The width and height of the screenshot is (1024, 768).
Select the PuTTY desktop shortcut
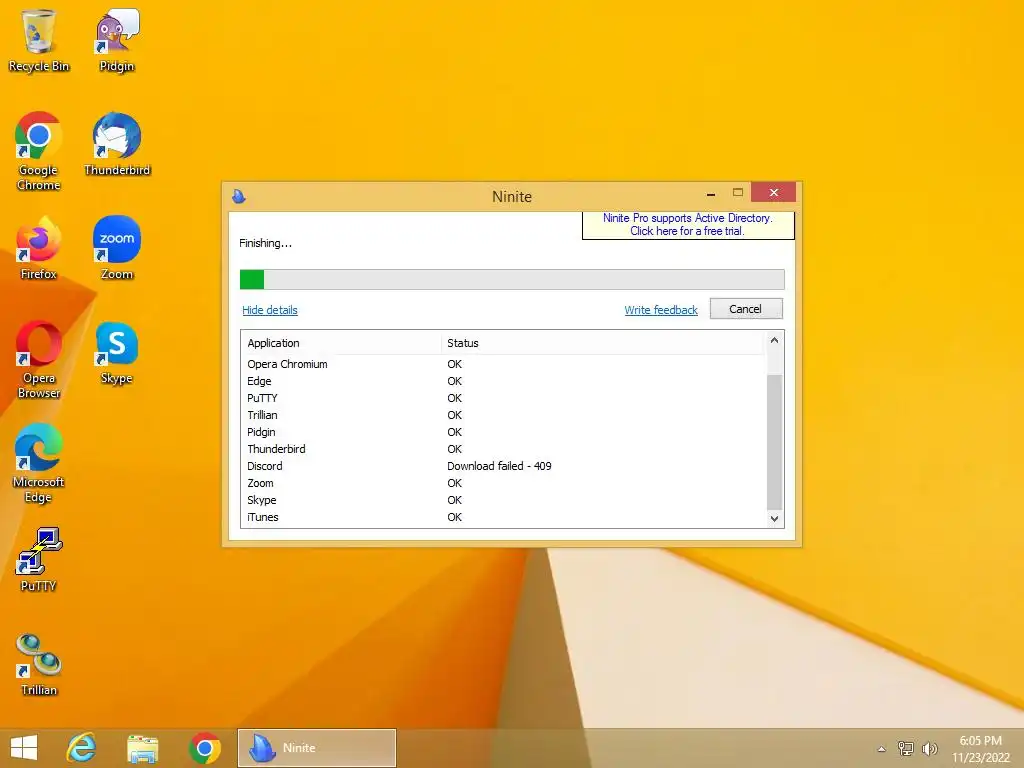click(x=39, y=560)
